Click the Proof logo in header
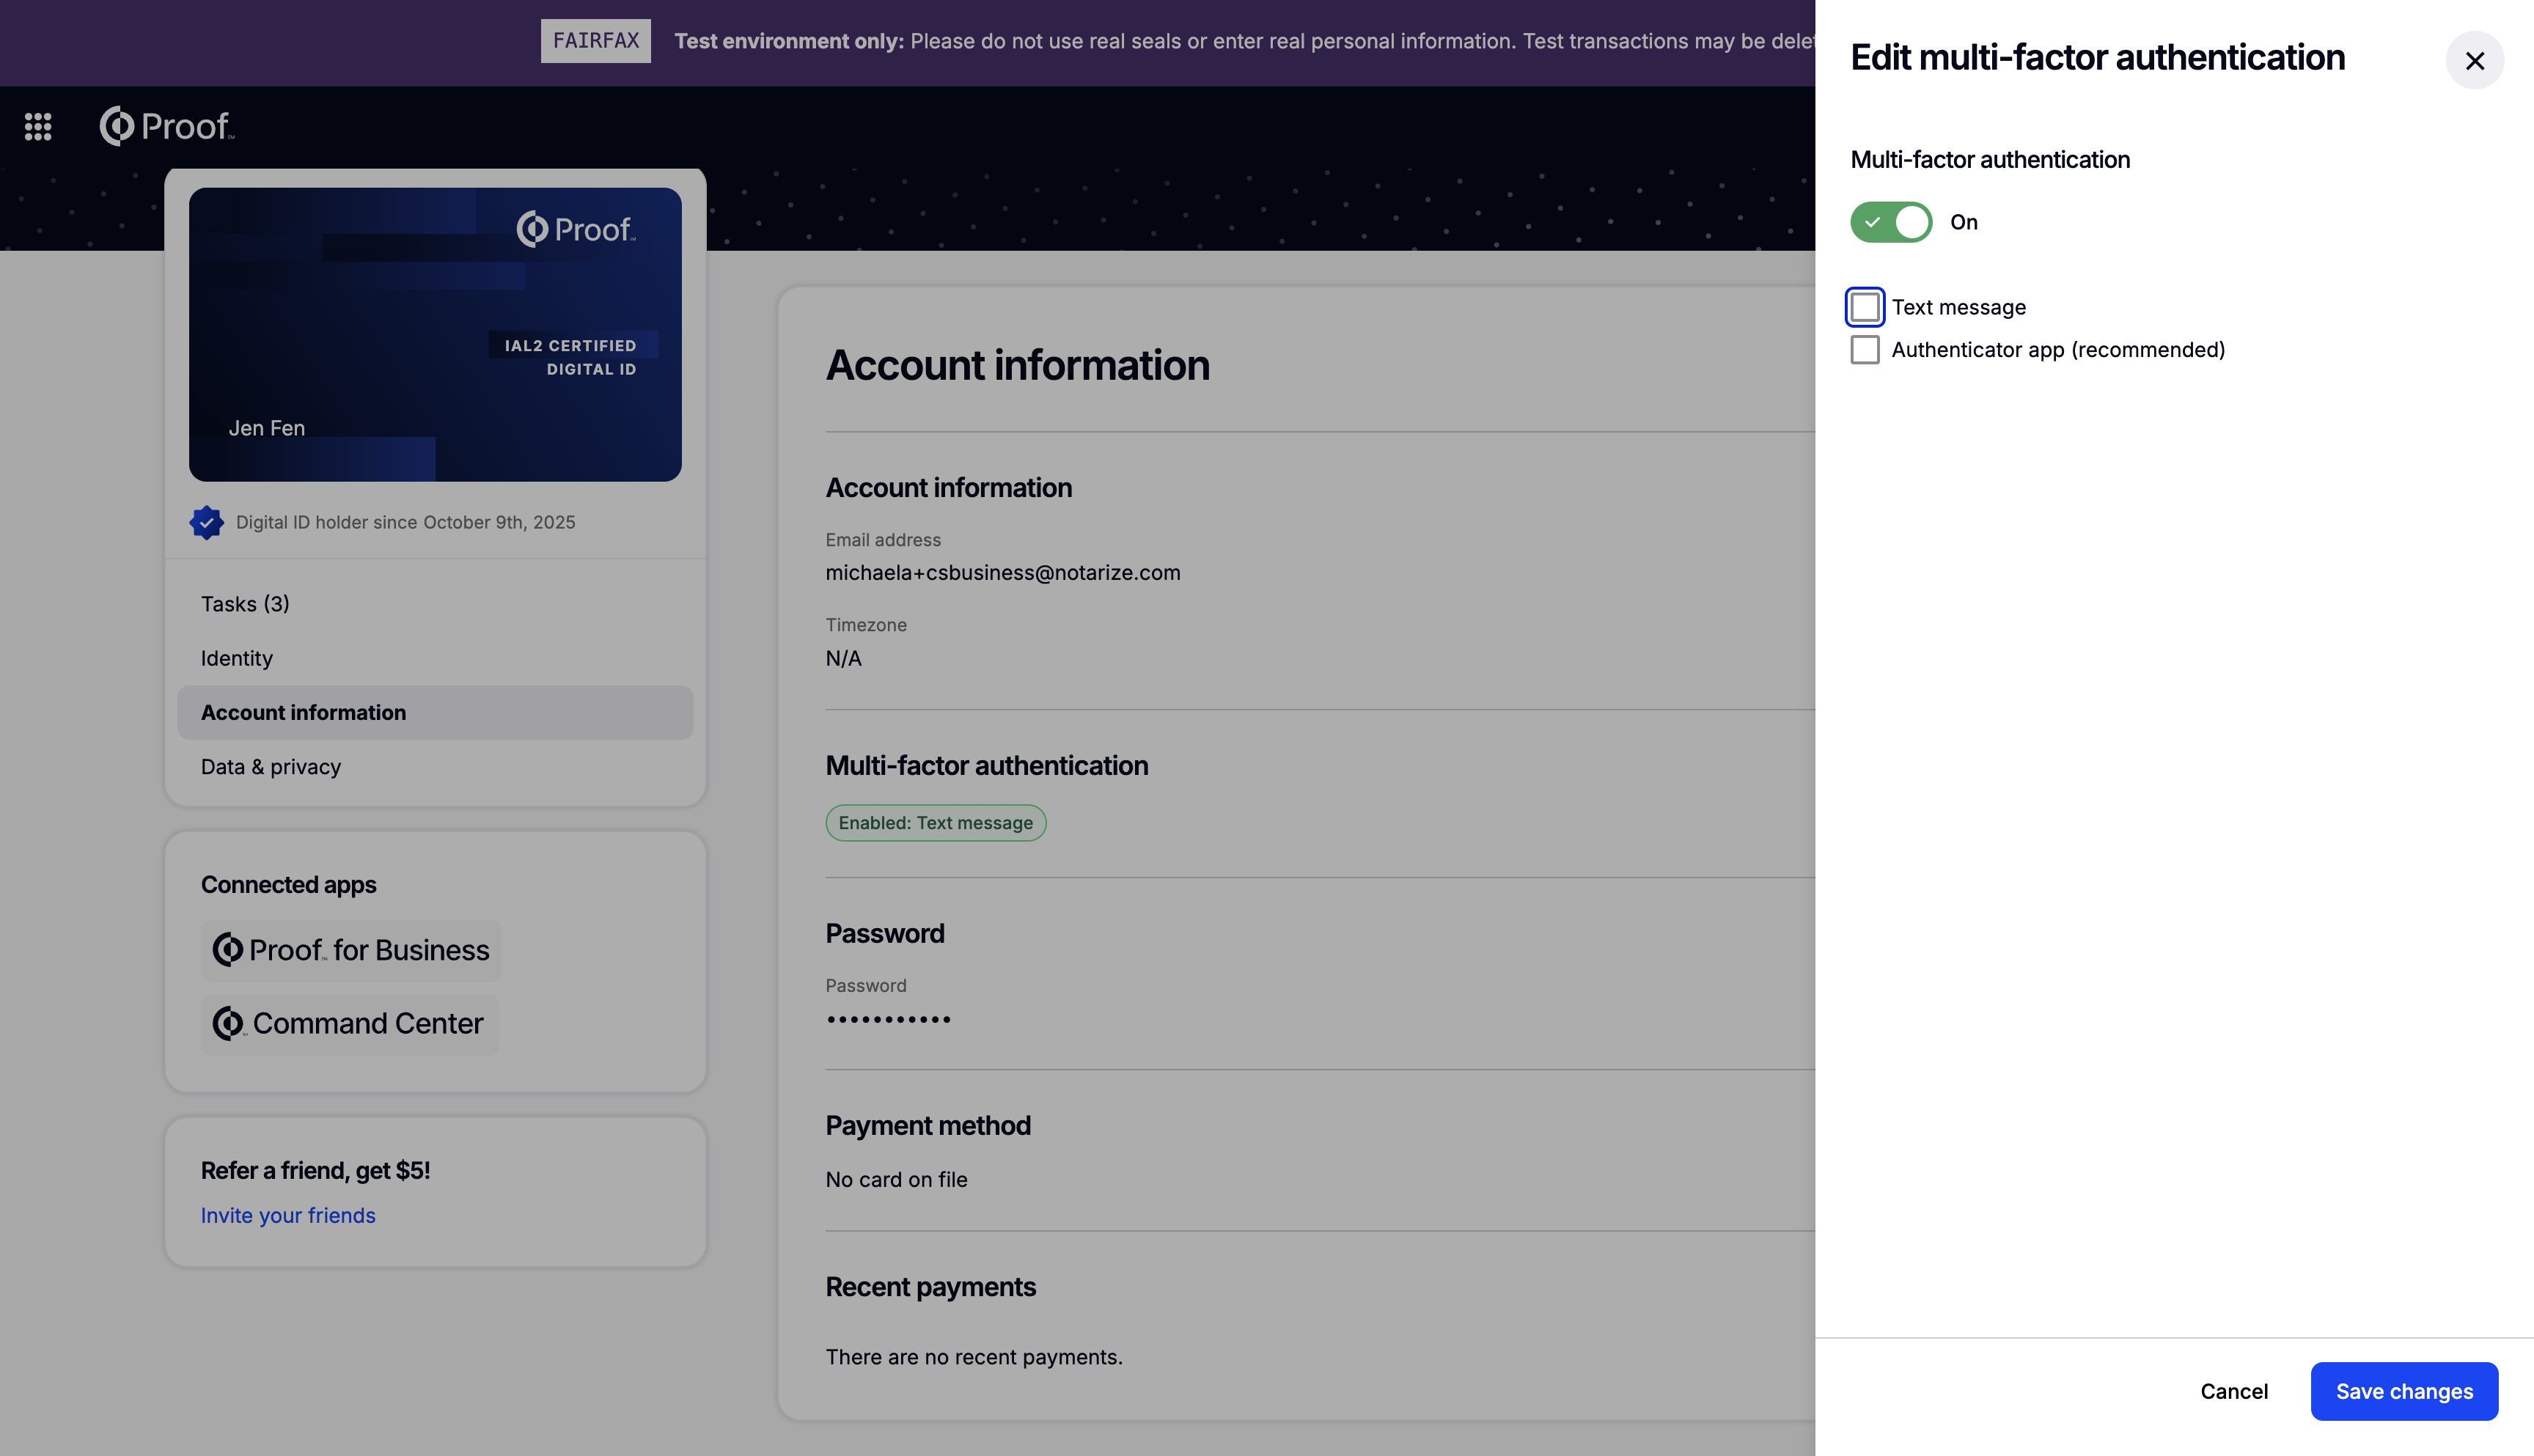 click(x=167, y=126)
